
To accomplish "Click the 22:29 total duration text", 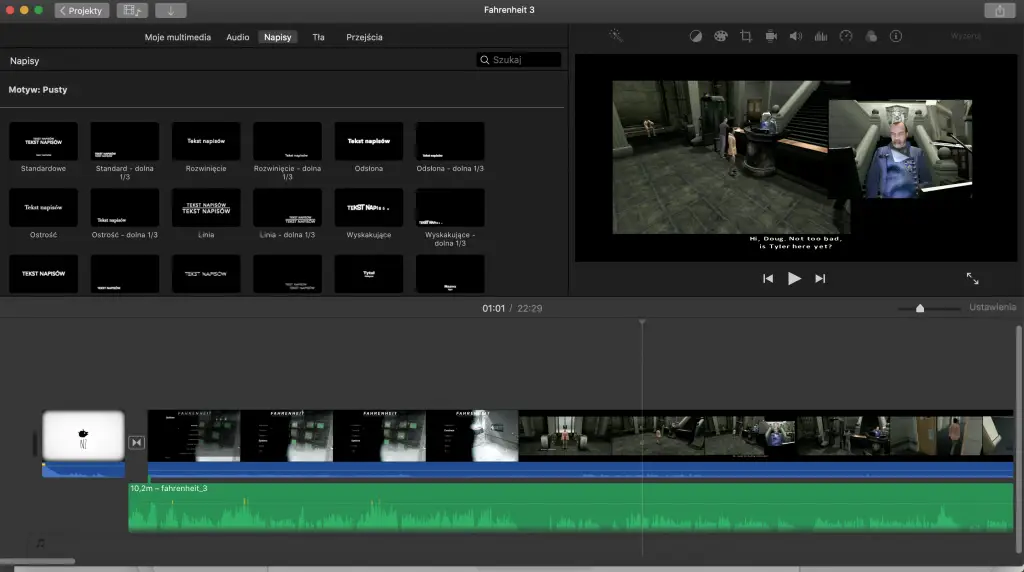I will point(530,308).
